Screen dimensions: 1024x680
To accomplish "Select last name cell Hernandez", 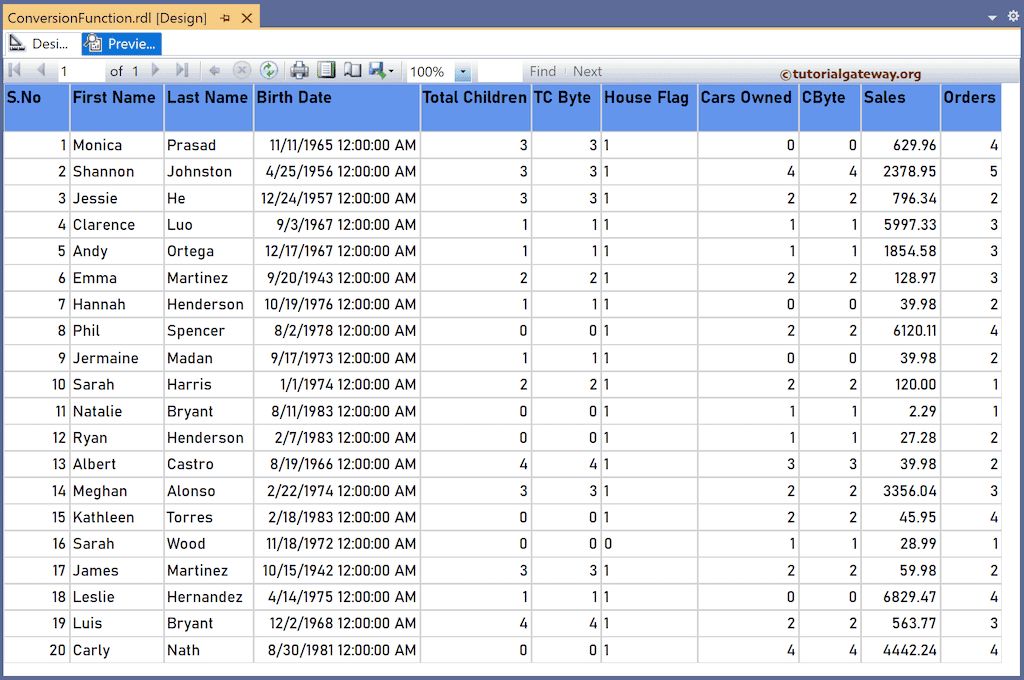I will pyautogui.click(x=208, y=597).
